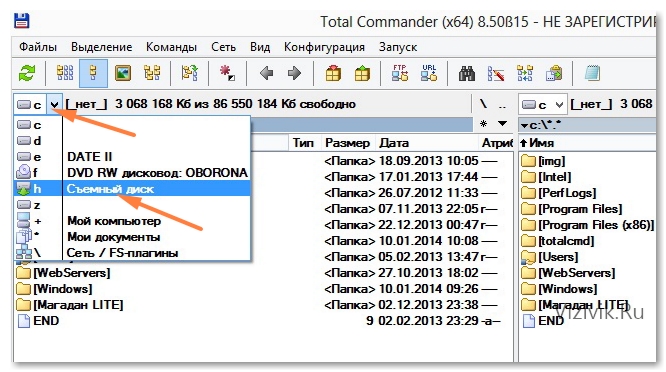The image size is (666, 372).
Task: Select drive e DATE II
Action: [x=132, y=157]
